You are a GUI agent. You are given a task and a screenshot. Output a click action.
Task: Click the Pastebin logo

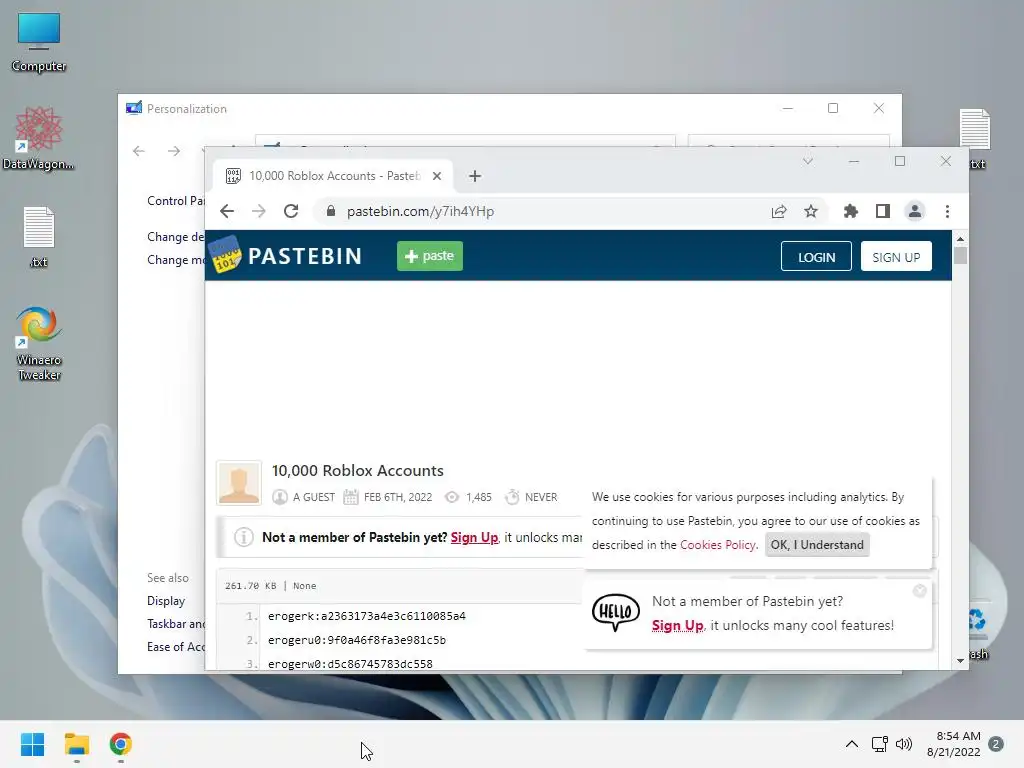[x=286, y=255]
